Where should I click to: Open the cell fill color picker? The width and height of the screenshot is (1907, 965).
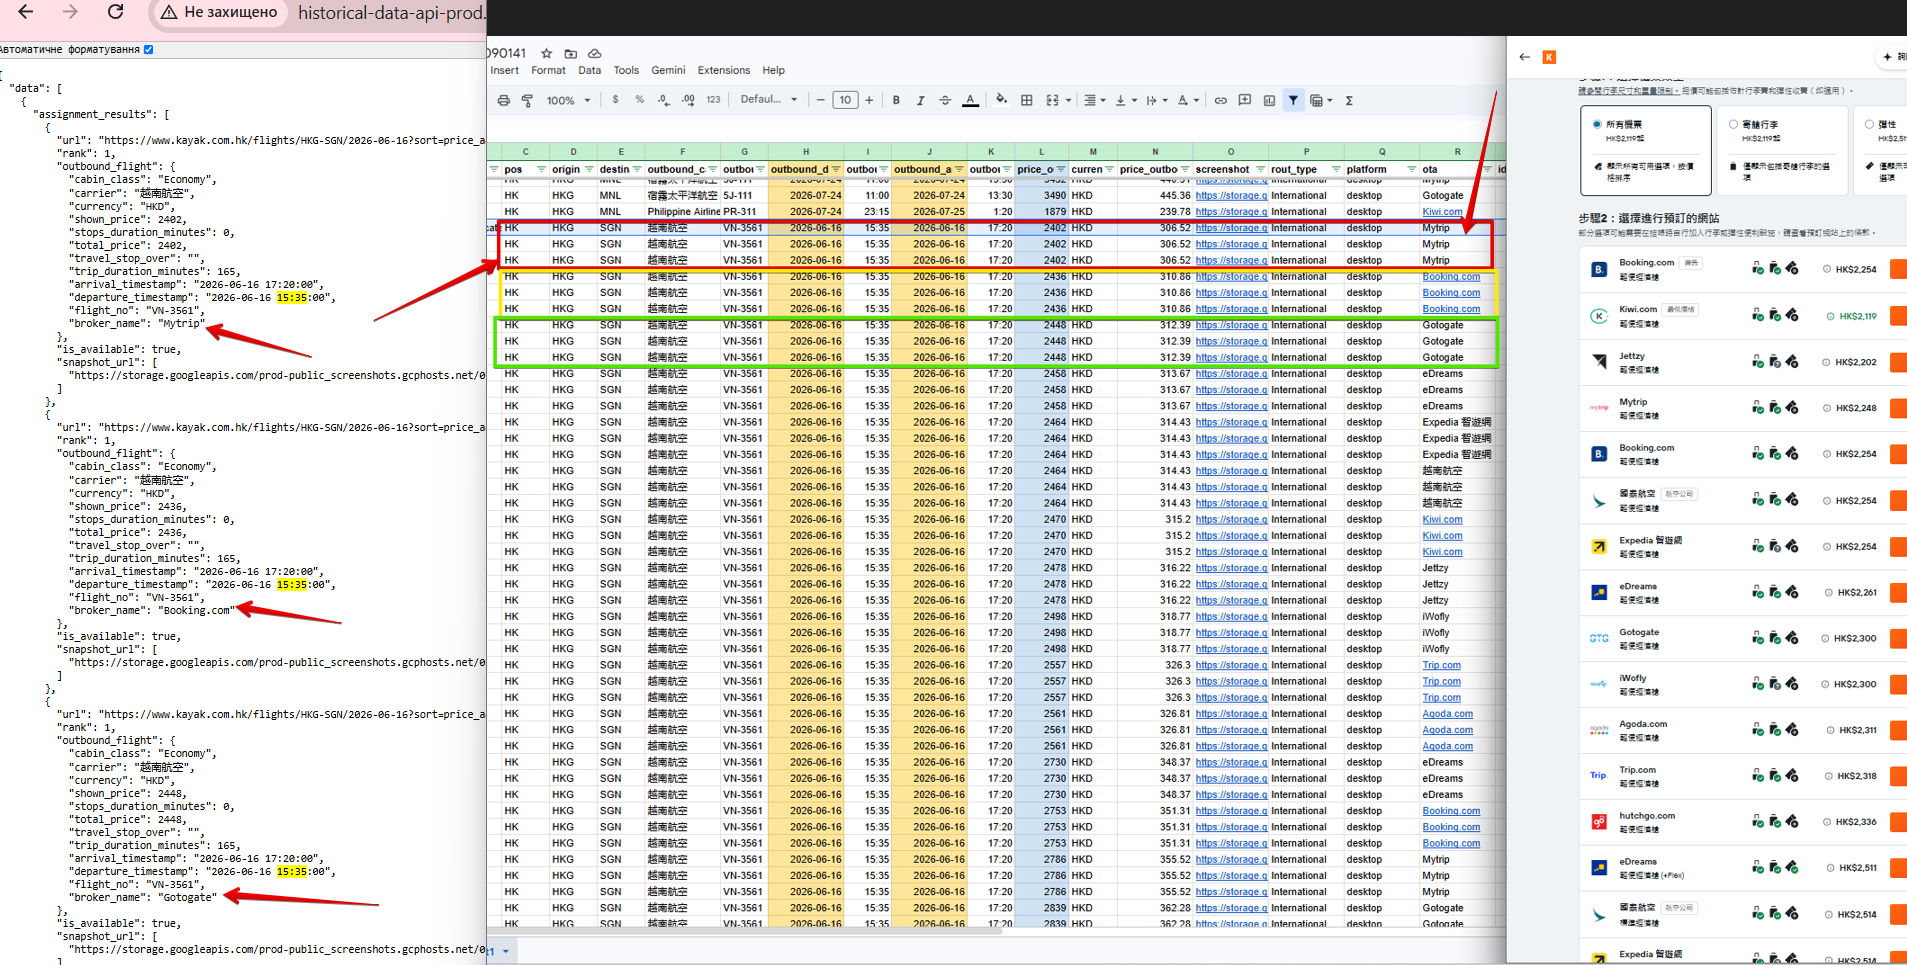coord(1001,100)
